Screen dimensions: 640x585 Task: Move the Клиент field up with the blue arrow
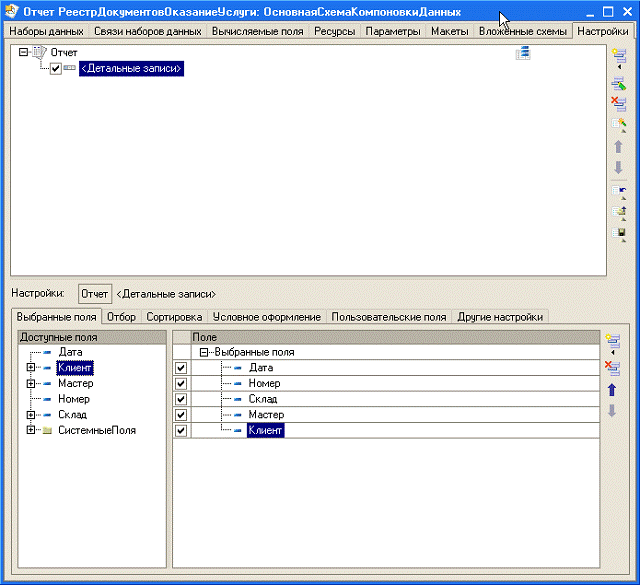point(613,390)
